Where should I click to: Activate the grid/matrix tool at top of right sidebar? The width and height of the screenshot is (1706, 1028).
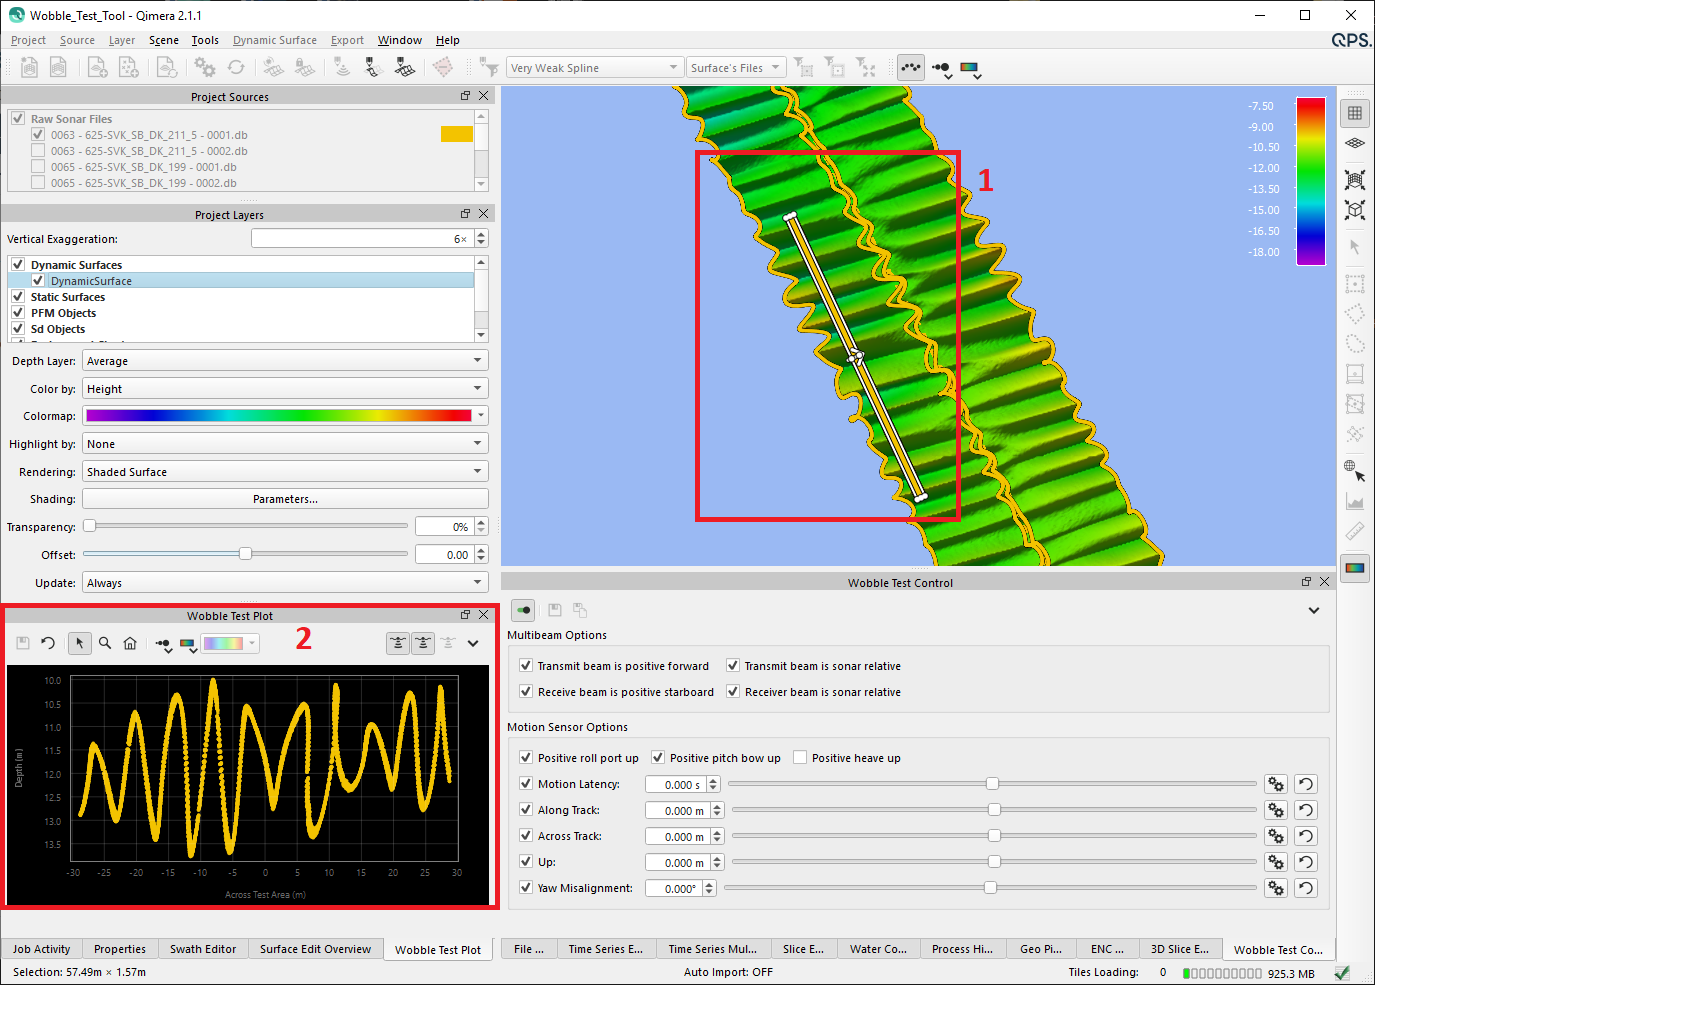1355,112
